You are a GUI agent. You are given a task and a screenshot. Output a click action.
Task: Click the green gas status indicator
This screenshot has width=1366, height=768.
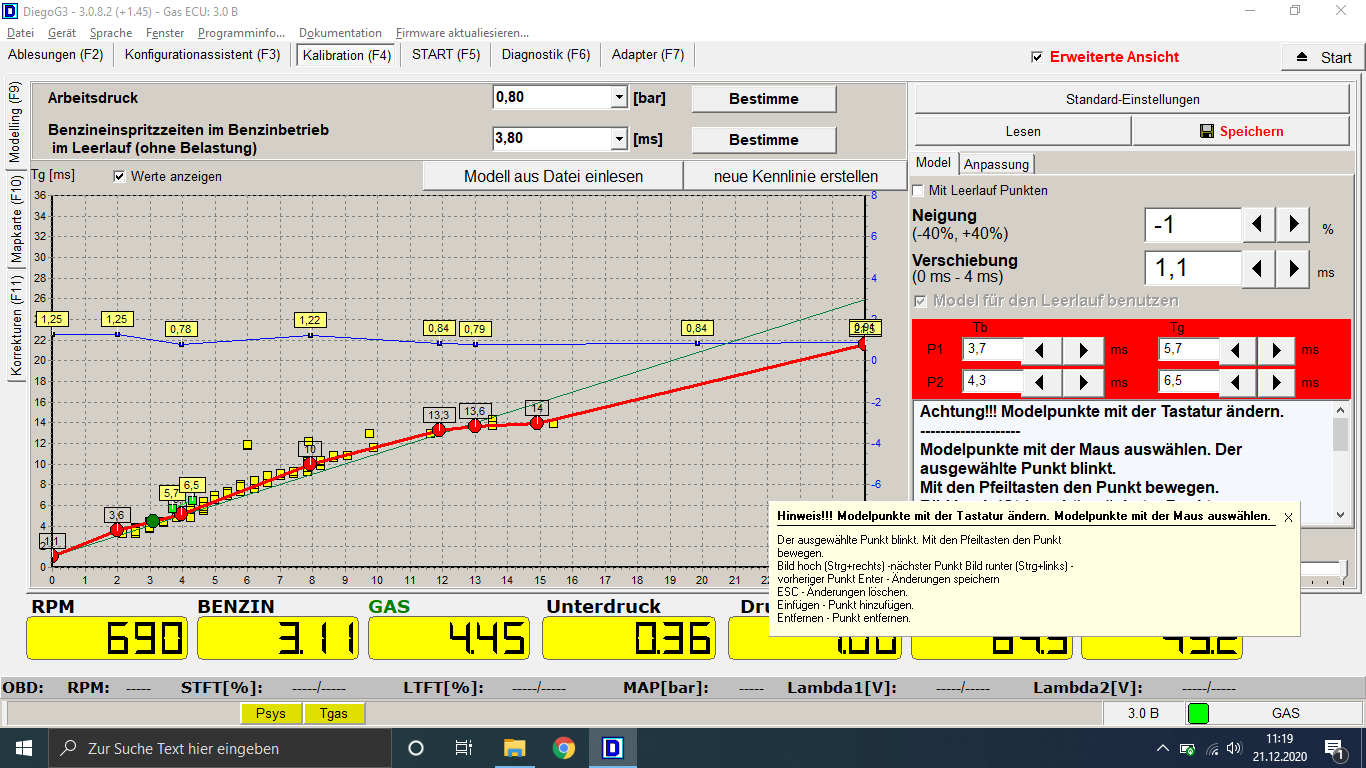1197,713
